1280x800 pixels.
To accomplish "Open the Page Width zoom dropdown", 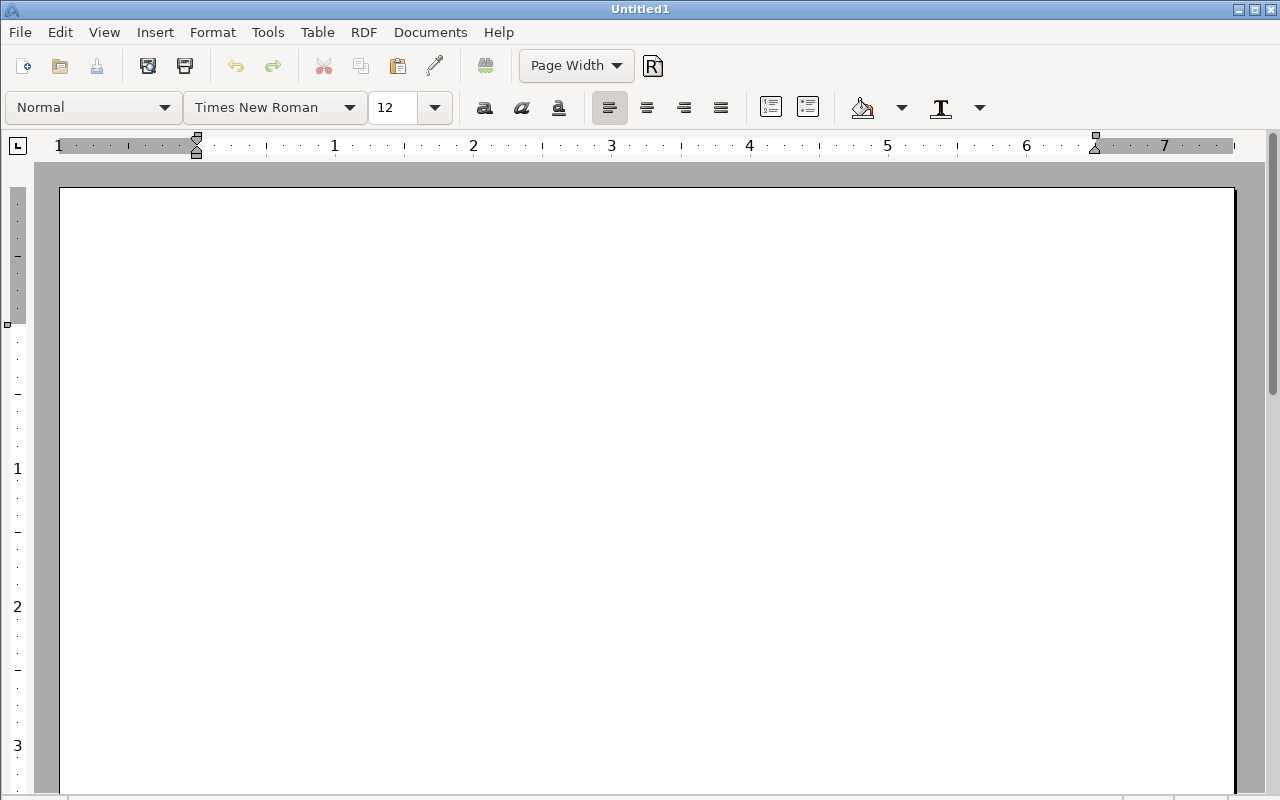I will point(577,66).
